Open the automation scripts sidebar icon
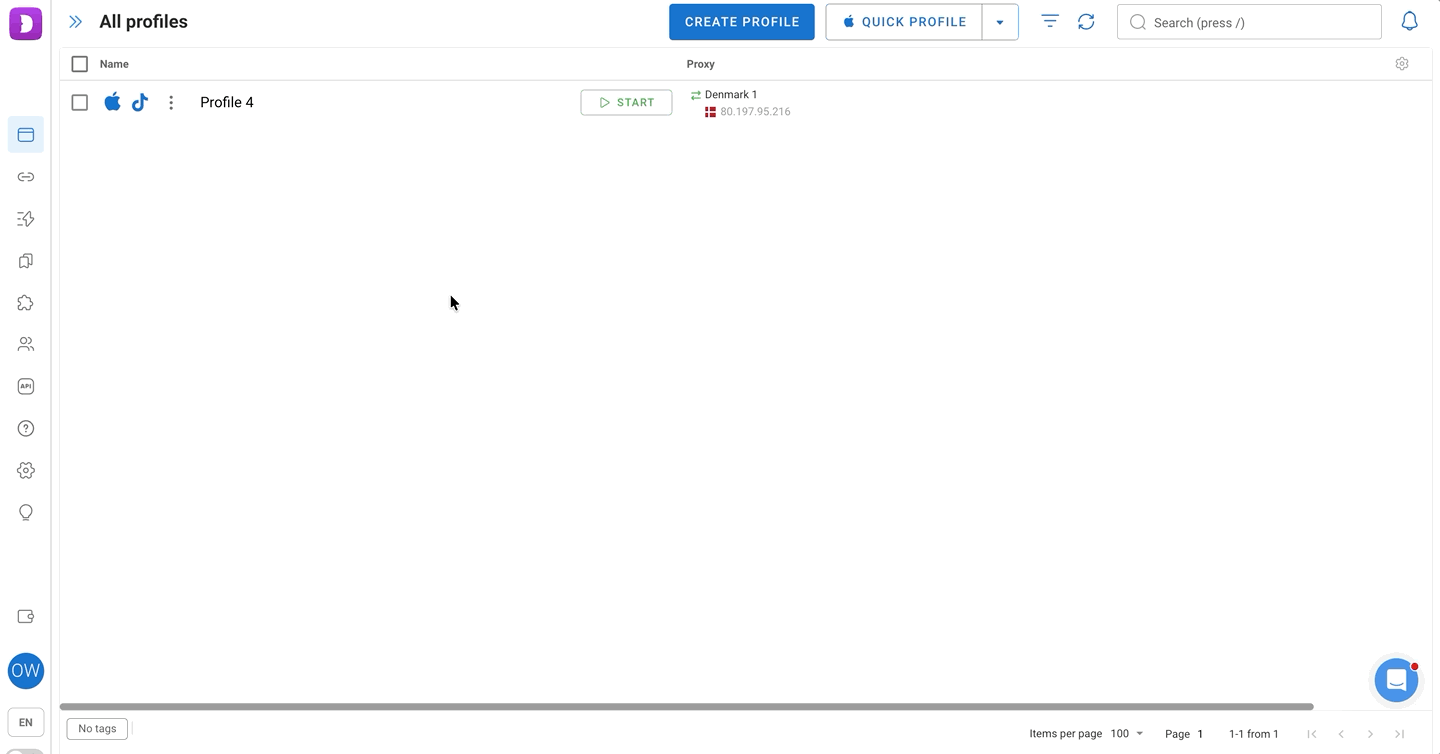Screen dimensions: 1440x754 (26, 219)
